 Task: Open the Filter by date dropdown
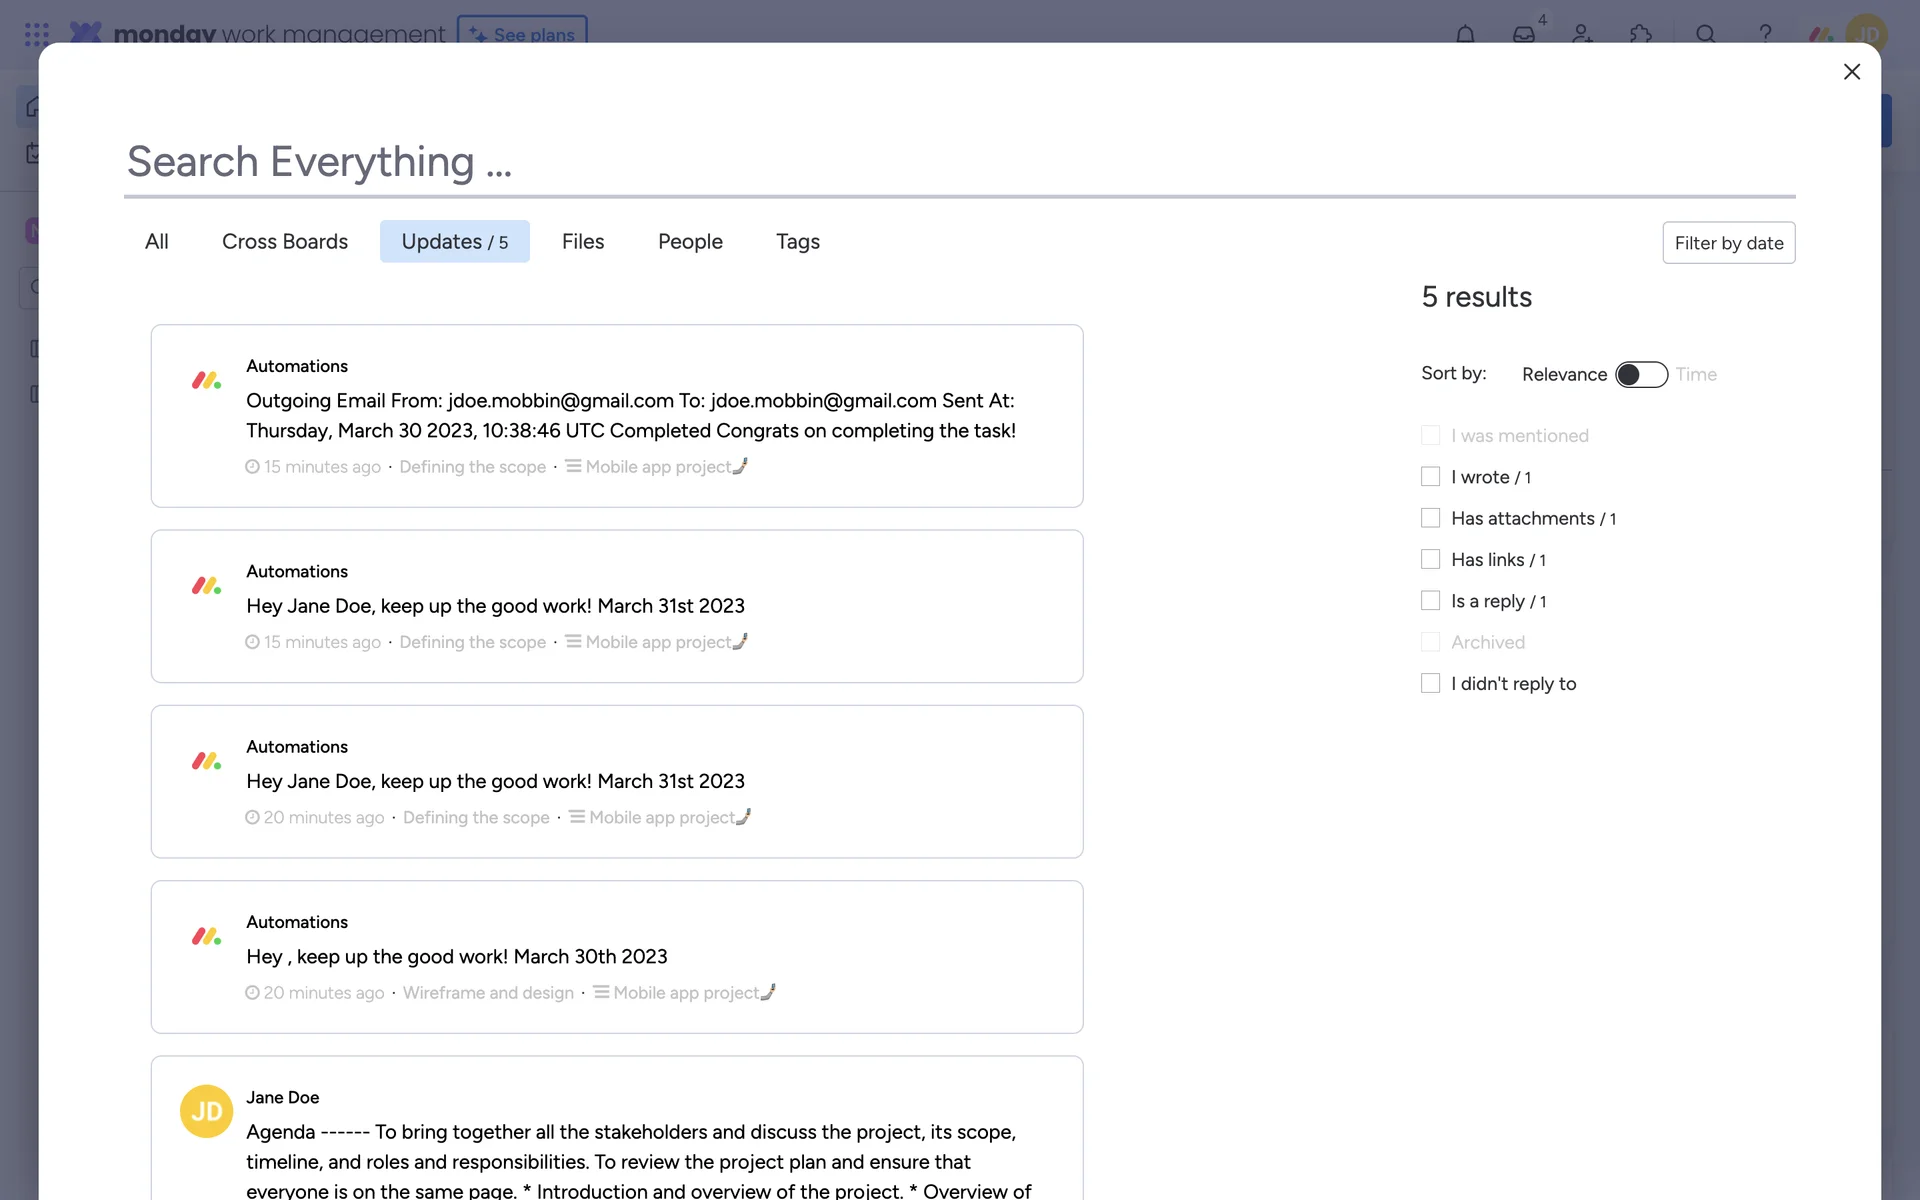1728,243
